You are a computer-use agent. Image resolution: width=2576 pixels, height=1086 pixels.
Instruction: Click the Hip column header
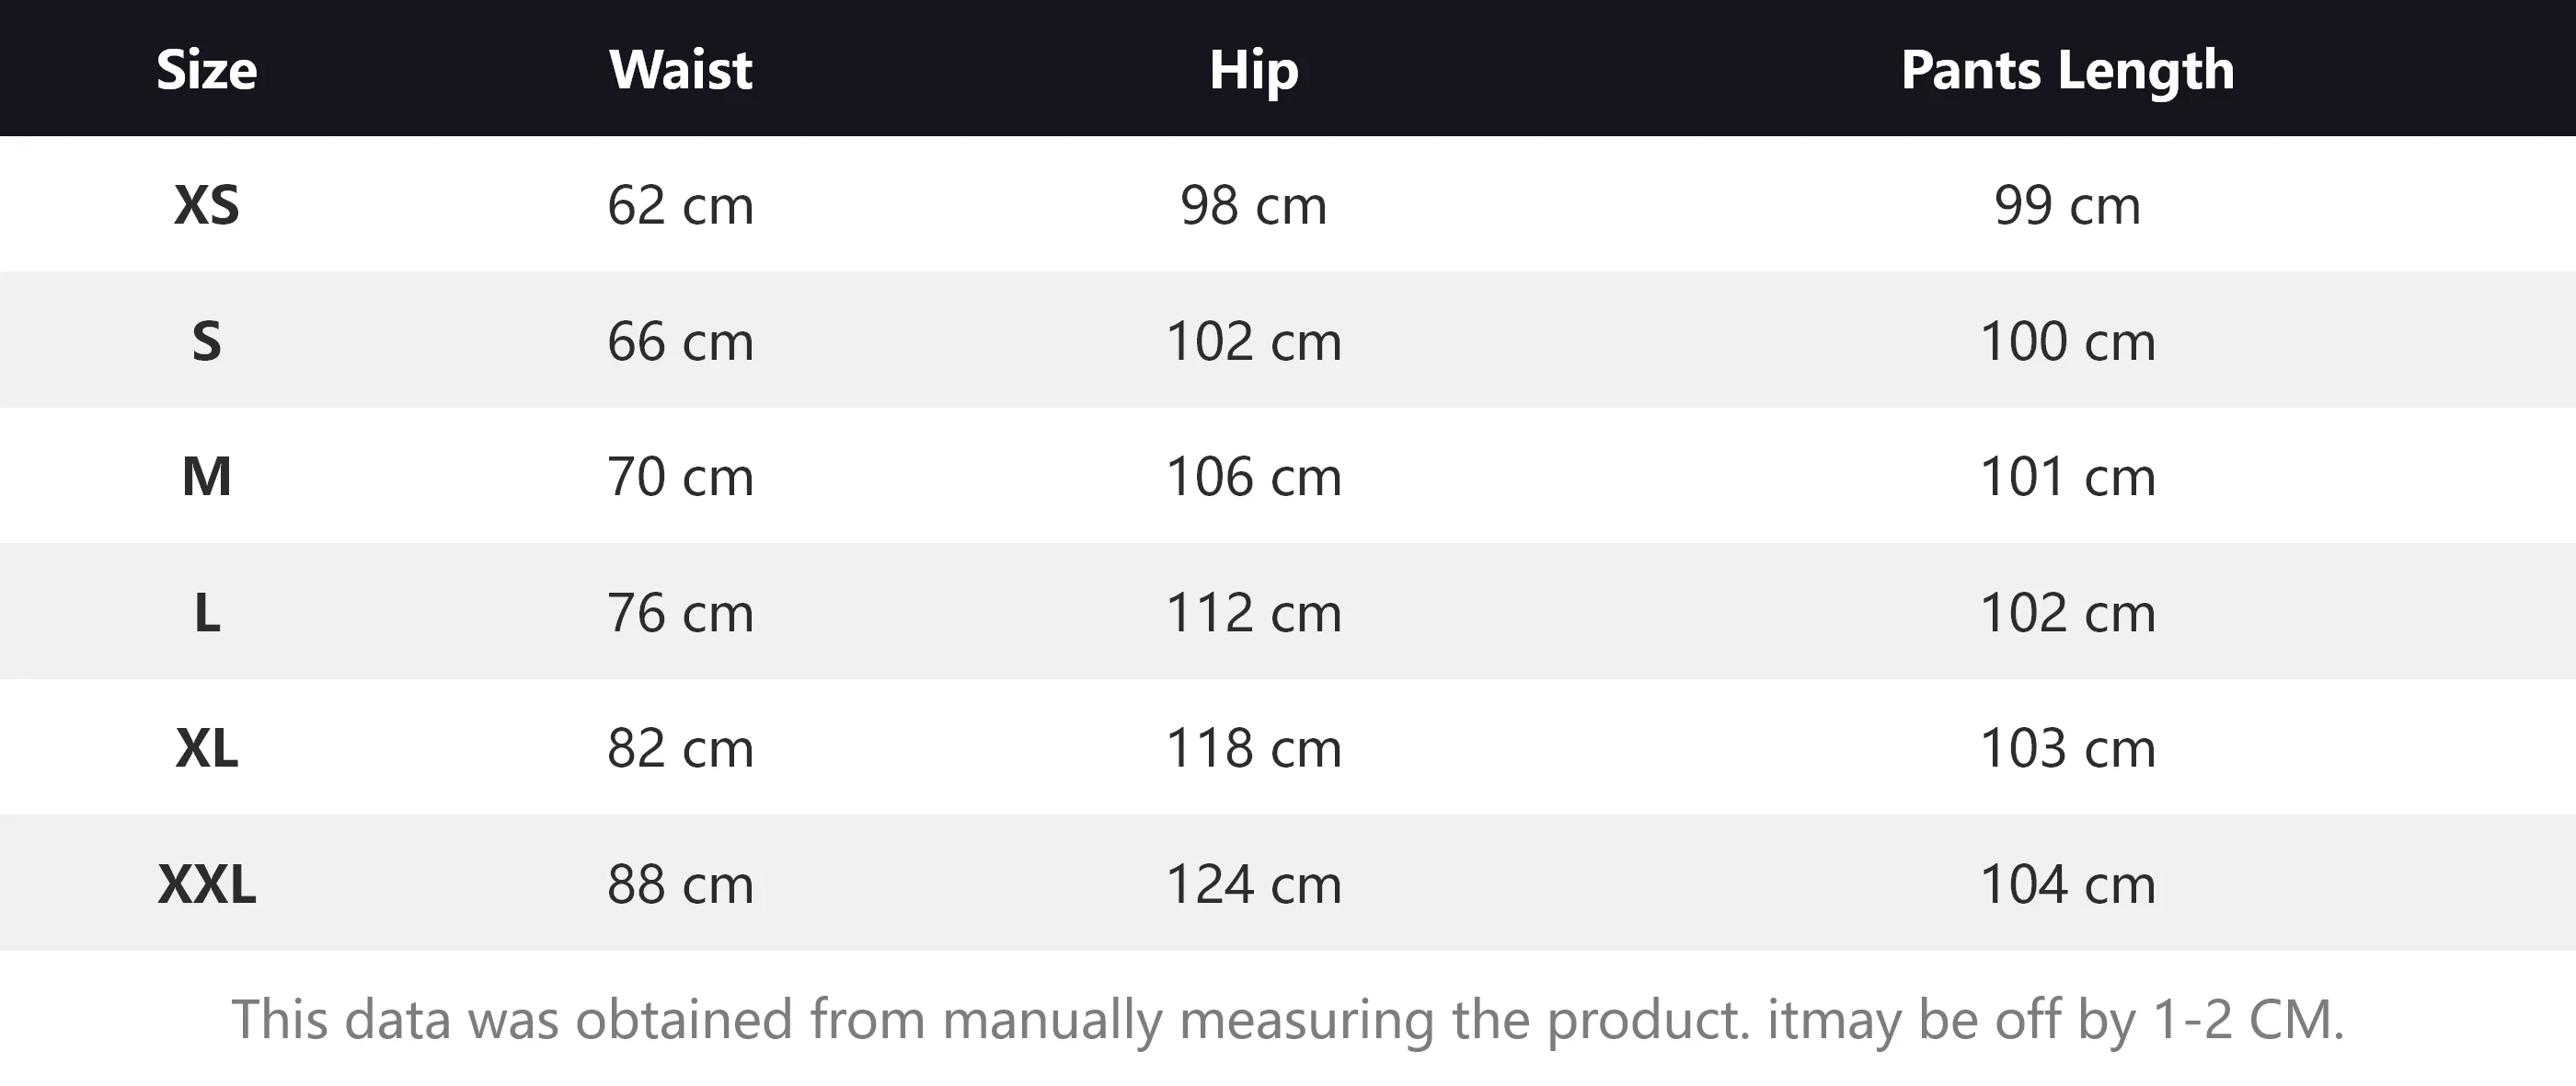click(x=1253, y=70)
